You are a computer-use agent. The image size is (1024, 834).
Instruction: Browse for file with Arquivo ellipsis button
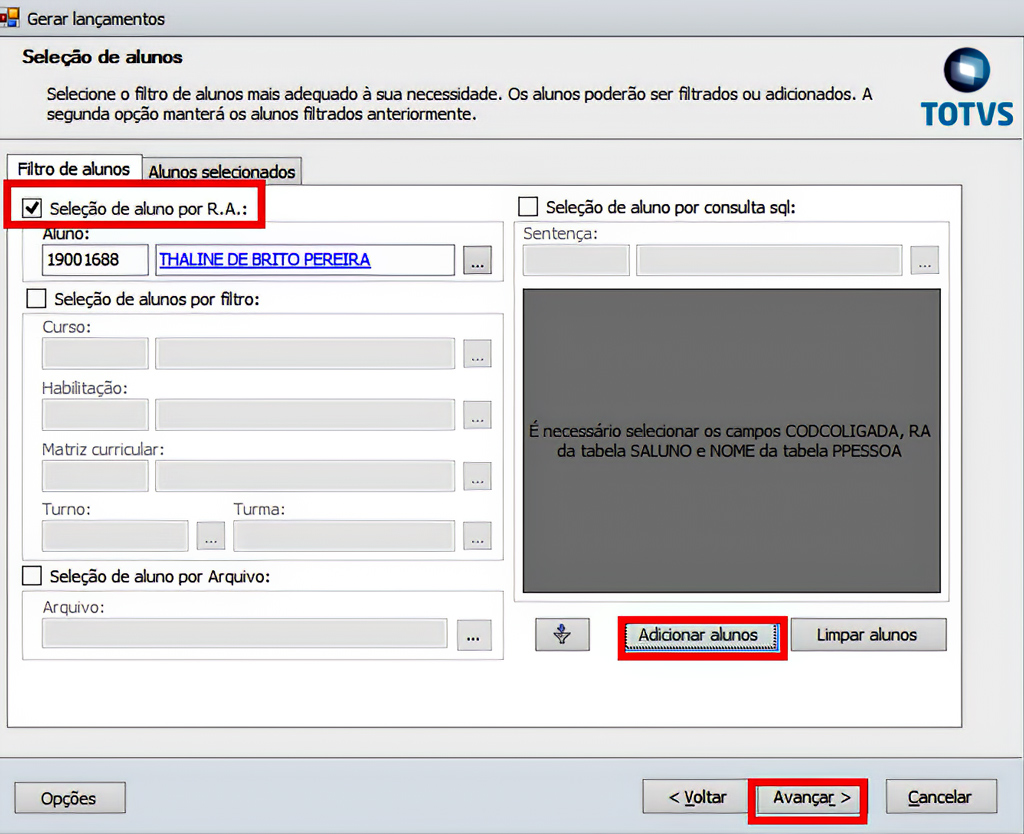click(x=474, y=635)
